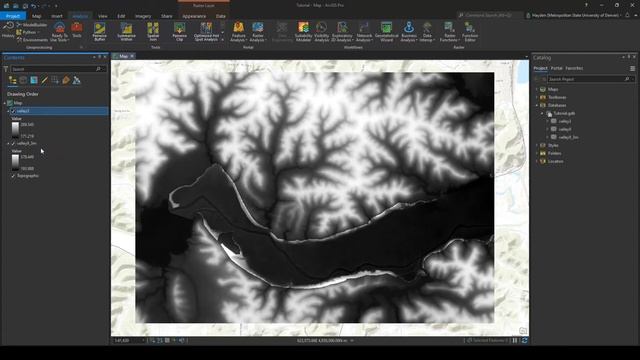Switch Contents to List By Editing
This screenshot has height=360, width=640.
pyautogui.click(x=44, y=80)
